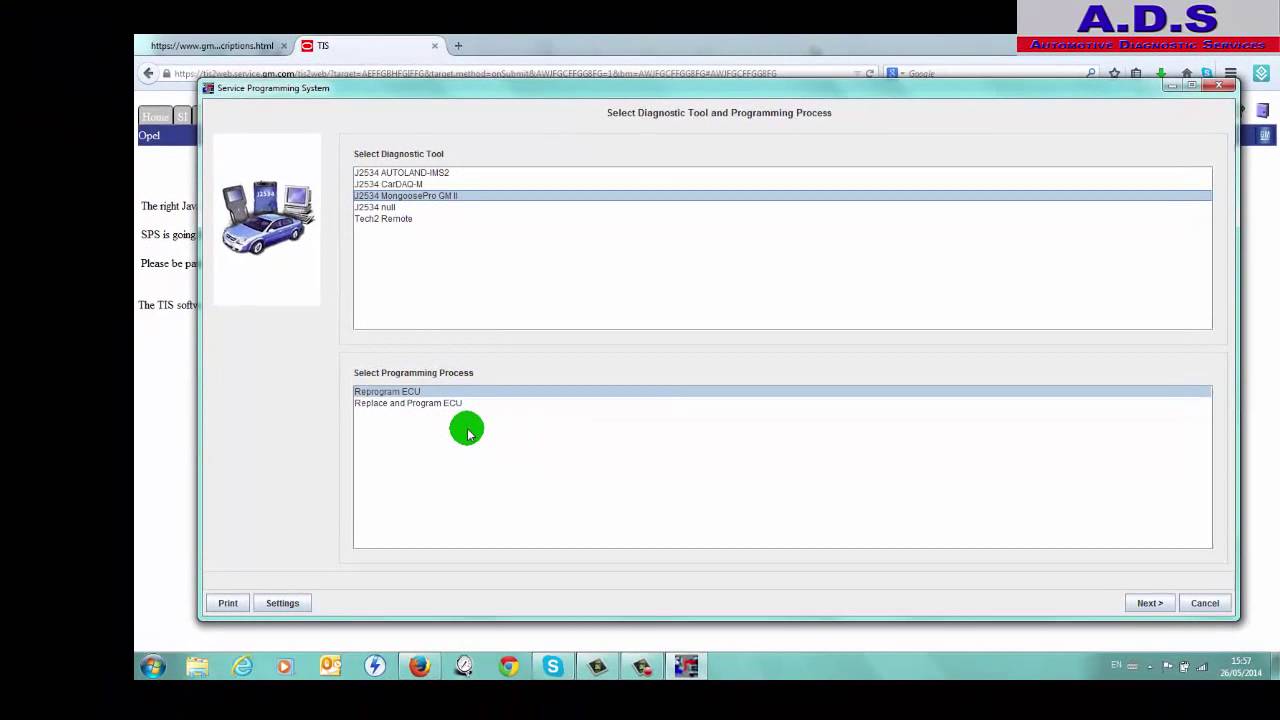Switch to the gm descriptions.html tab
Screen dimensions: 1280x720
212,45
